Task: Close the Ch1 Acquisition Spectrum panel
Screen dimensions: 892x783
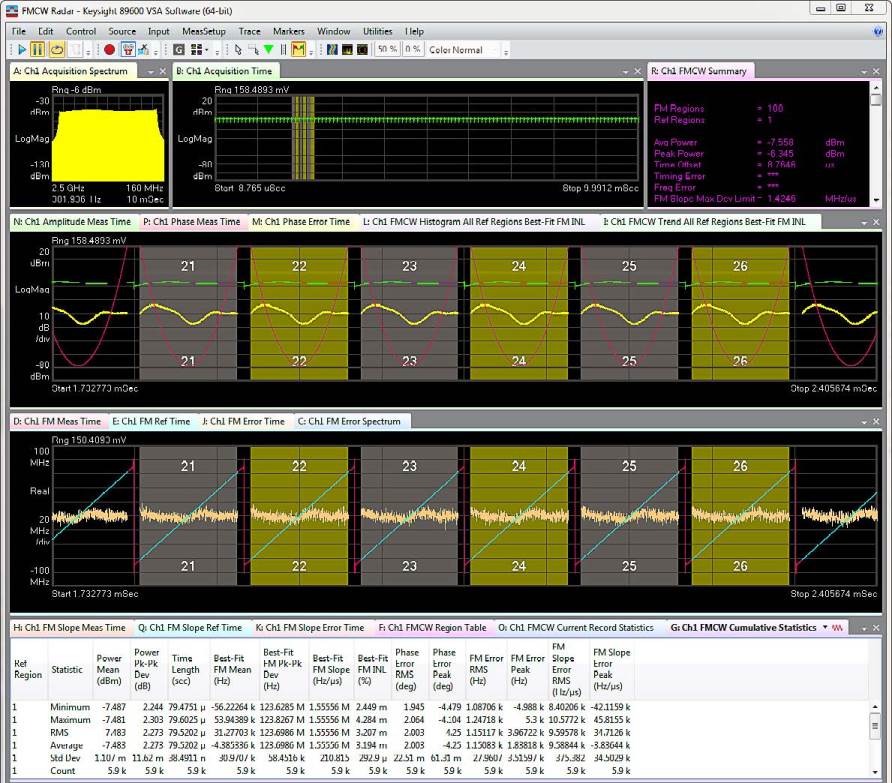Action: pos(163,72)
